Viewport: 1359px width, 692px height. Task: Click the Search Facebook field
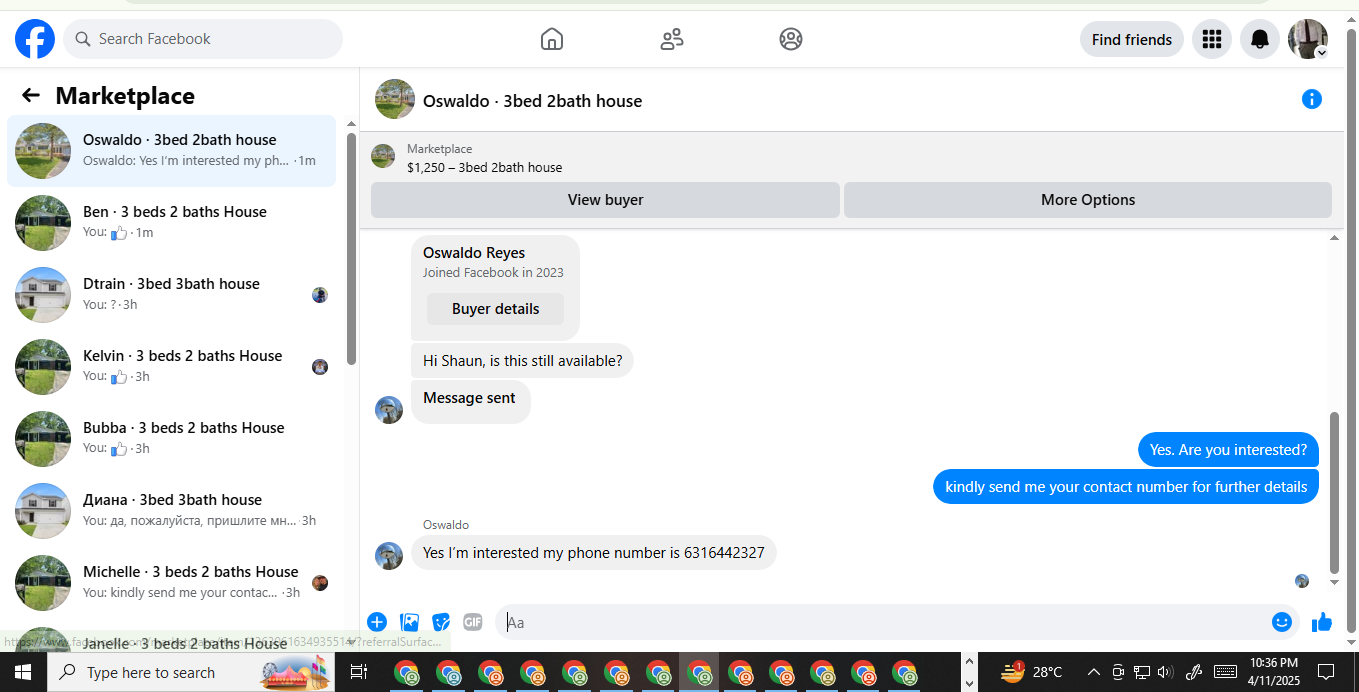pyautogui.click(x=204, y=39)
